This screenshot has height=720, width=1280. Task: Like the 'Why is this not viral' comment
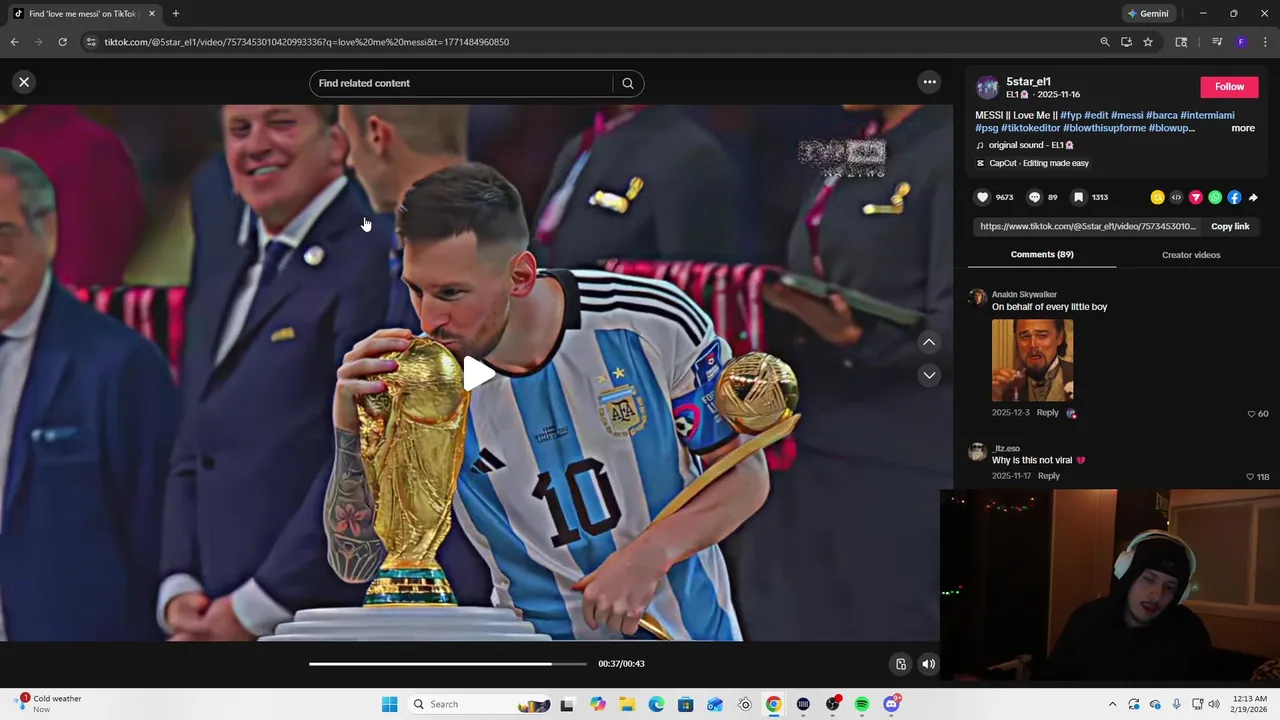point(1250,477)
